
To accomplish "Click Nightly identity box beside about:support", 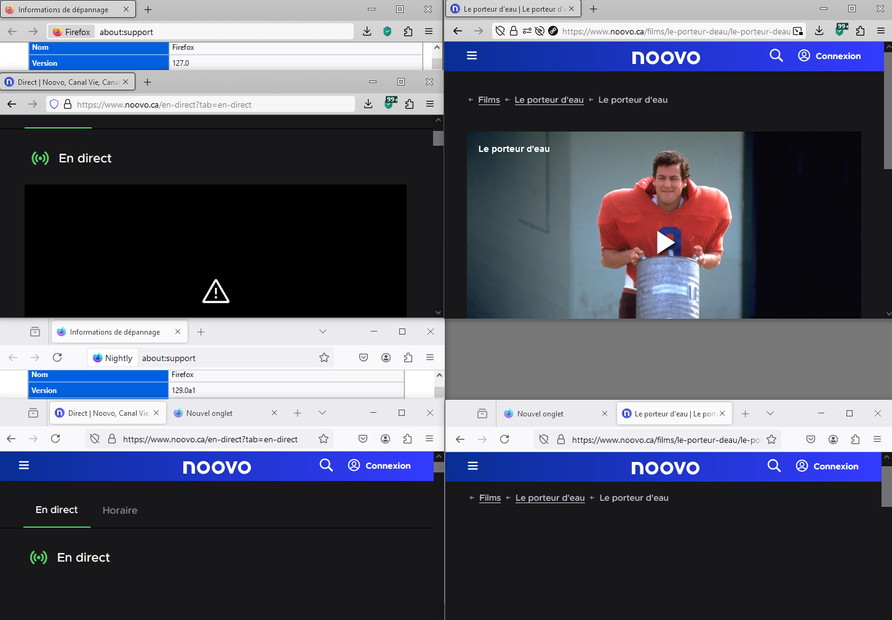I will coord(113,358).
